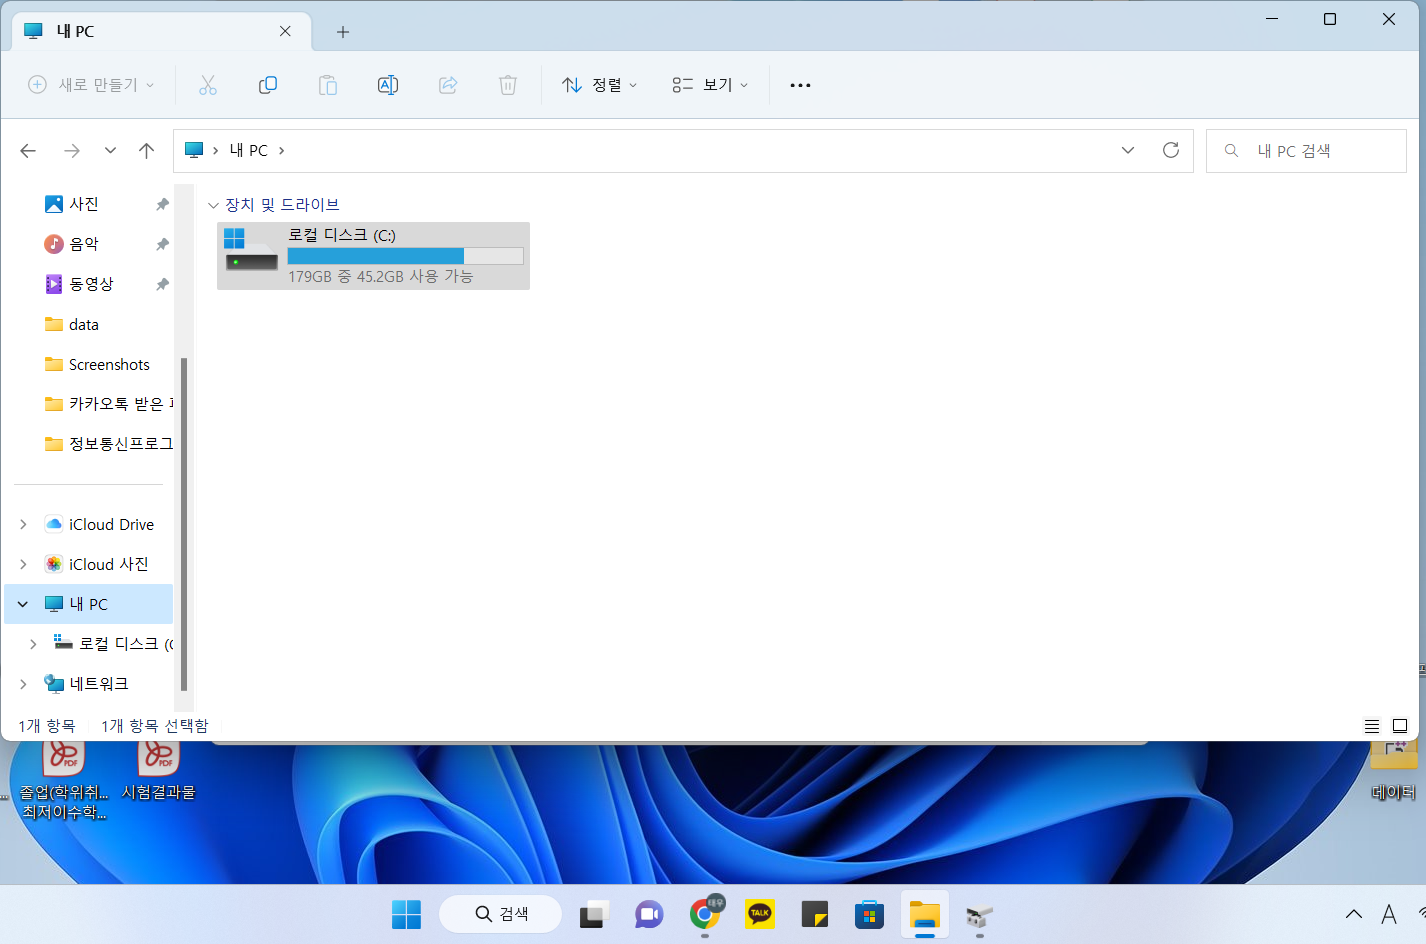The image size is (1426, 944).
Task: Select 시험결과물 PDF on the desktop
Action: (158, 772)
